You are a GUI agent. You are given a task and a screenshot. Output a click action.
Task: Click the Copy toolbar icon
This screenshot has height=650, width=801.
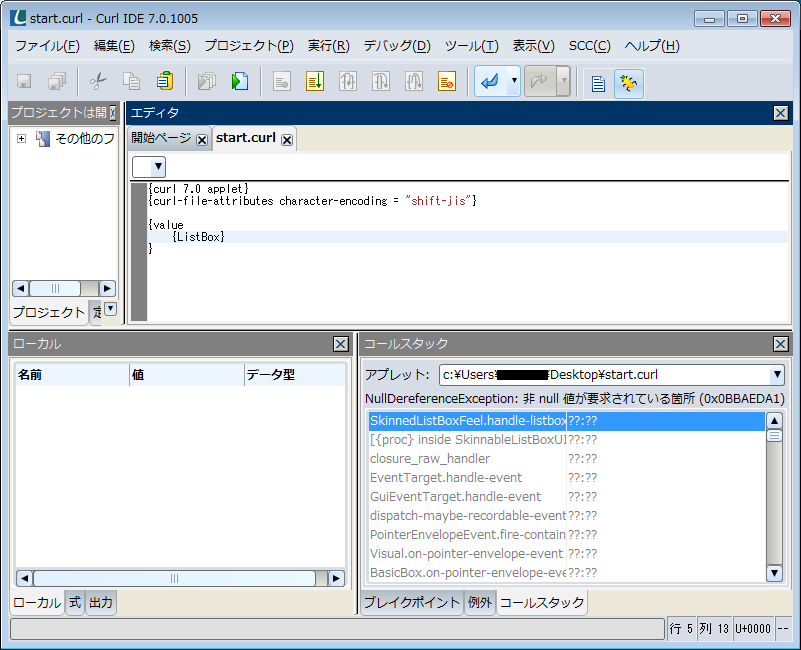click(x=131, y=81)
